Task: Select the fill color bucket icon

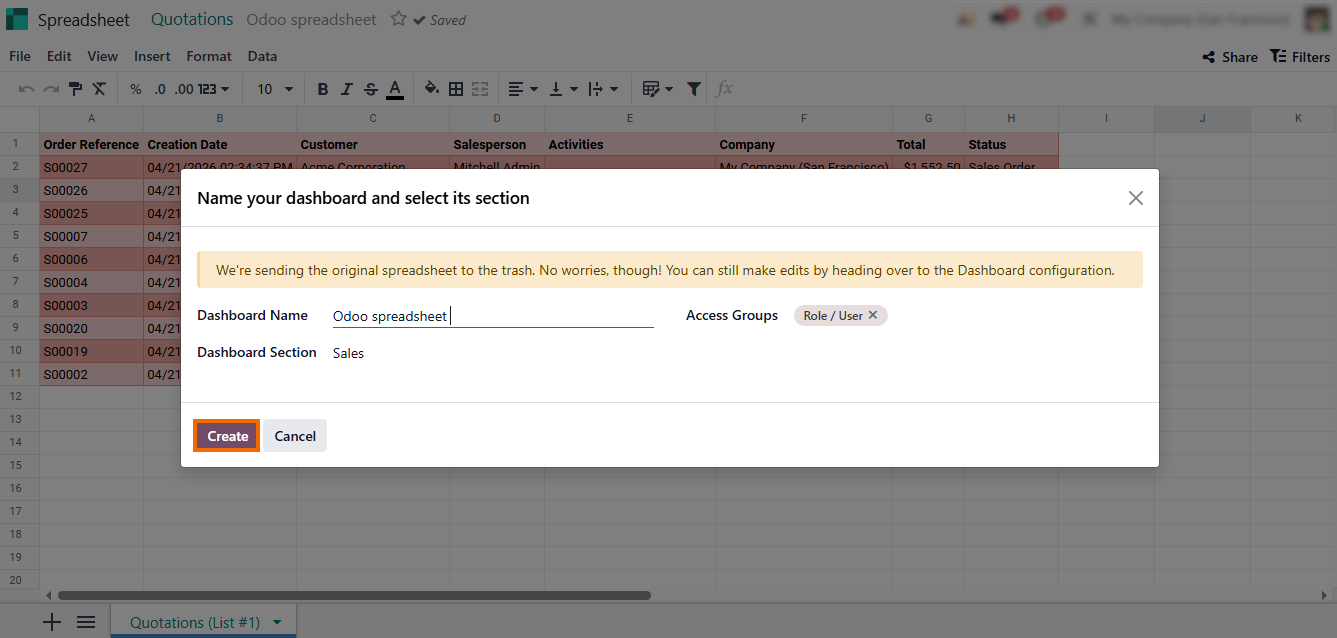Action: tap(431, 89)
